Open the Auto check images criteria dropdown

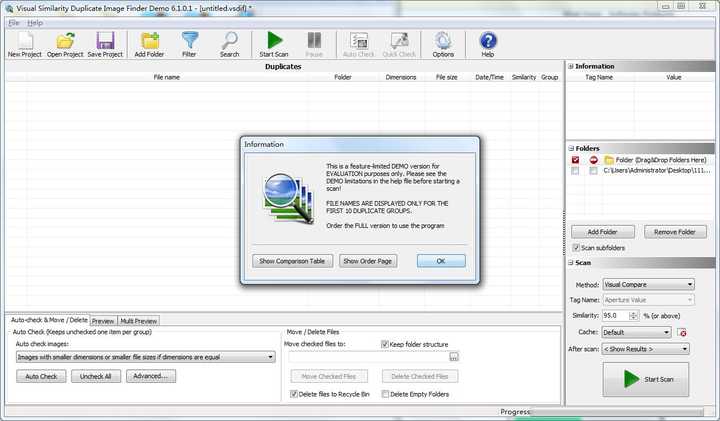click(146, 357)
